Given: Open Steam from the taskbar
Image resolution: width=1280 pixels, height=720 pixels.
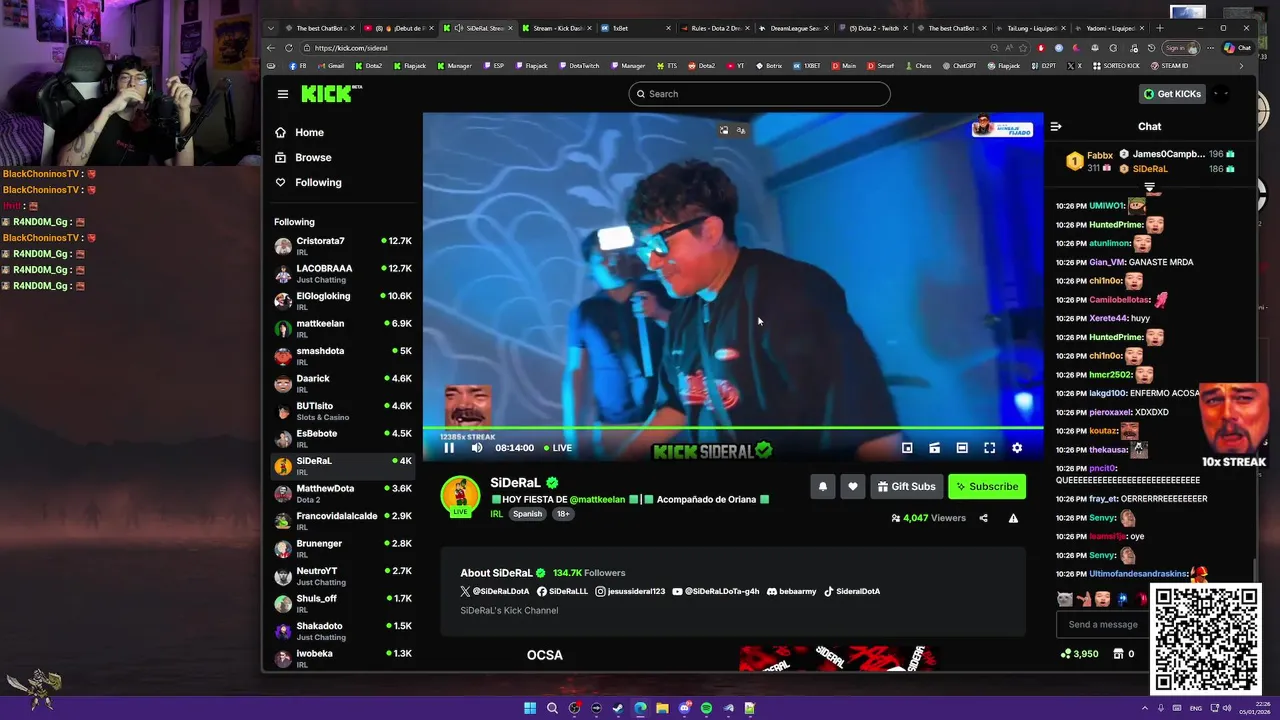Looking at the screenshot, I should coord(618,709).
